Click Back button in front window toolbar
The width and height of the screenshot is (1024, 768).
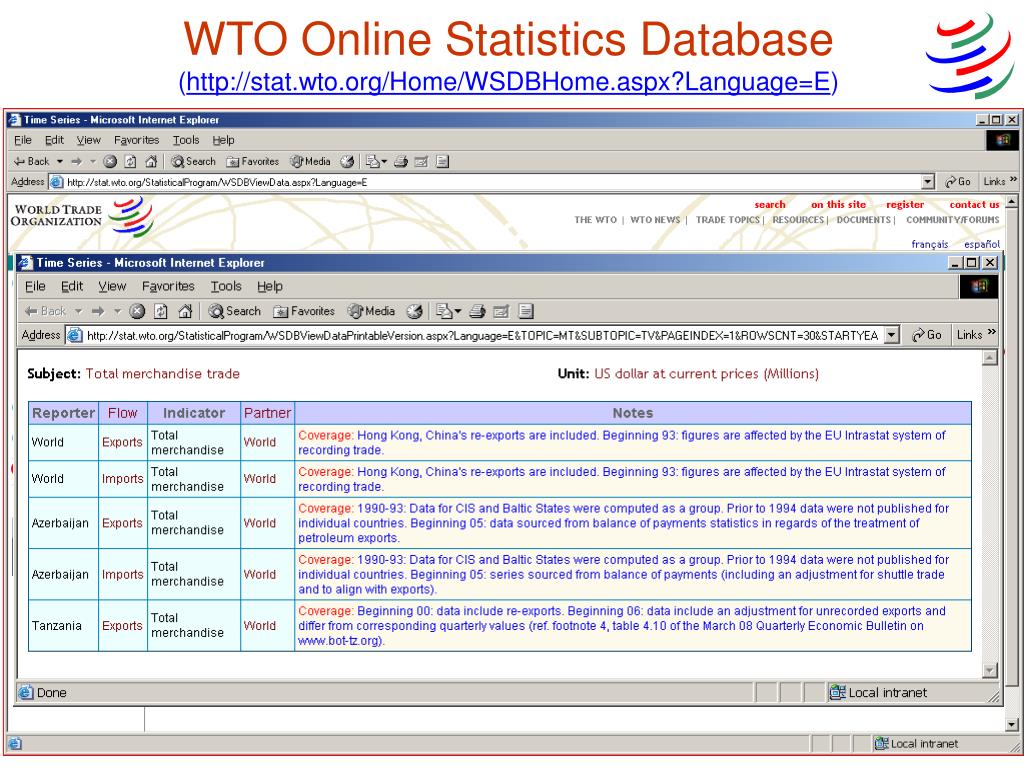(45, 312)
